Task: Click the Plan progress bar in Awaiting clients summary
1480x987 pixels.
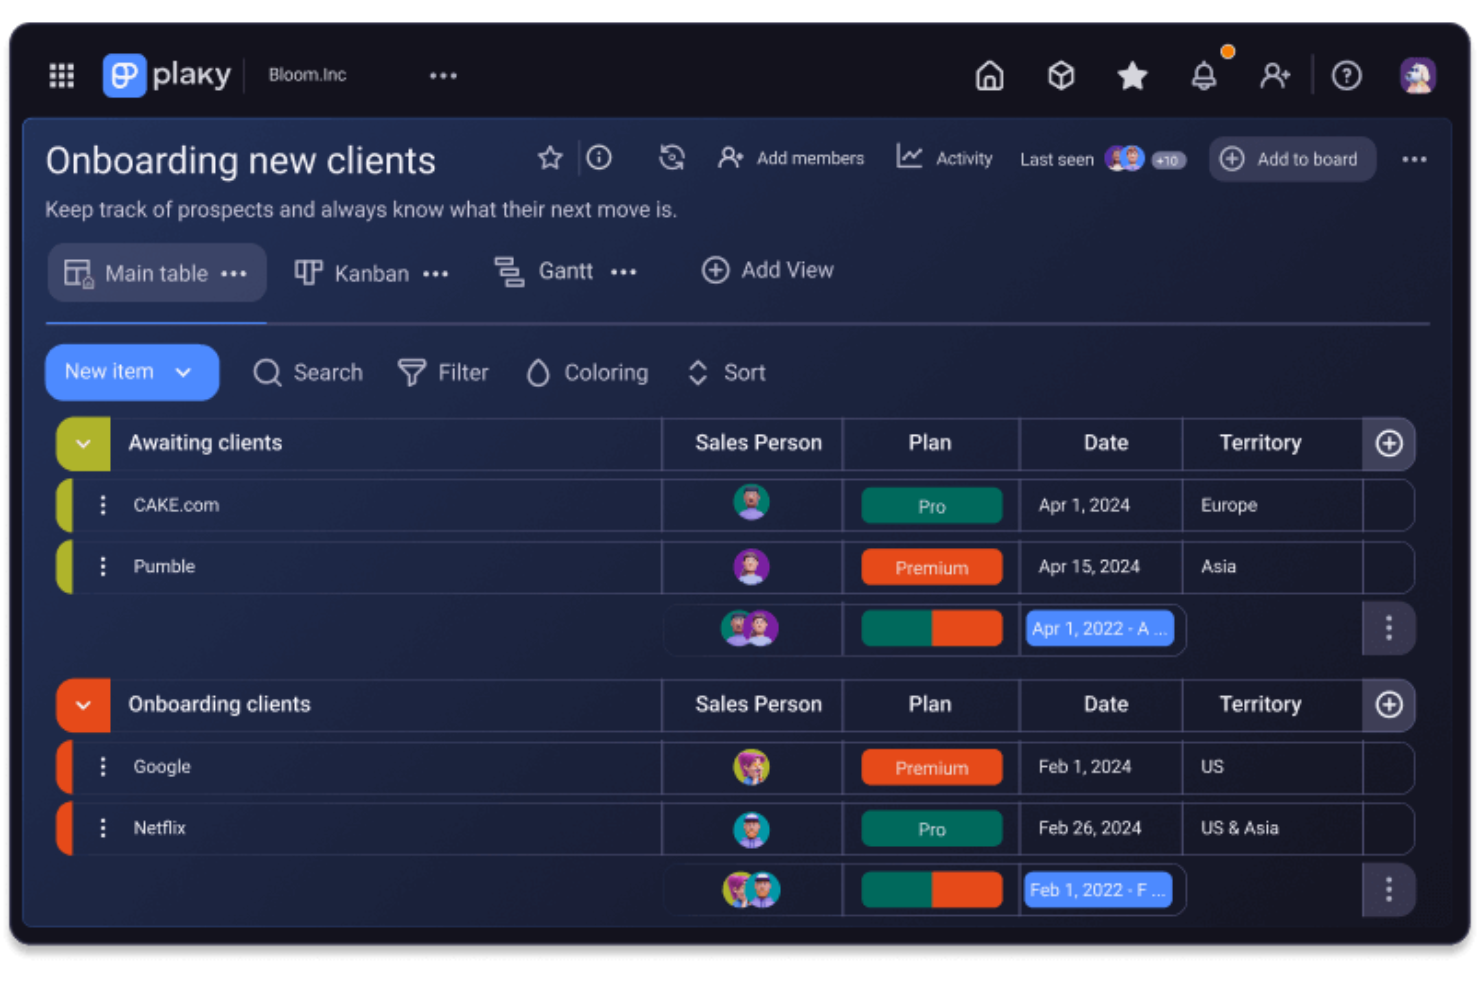Action: tap(931, 628)
